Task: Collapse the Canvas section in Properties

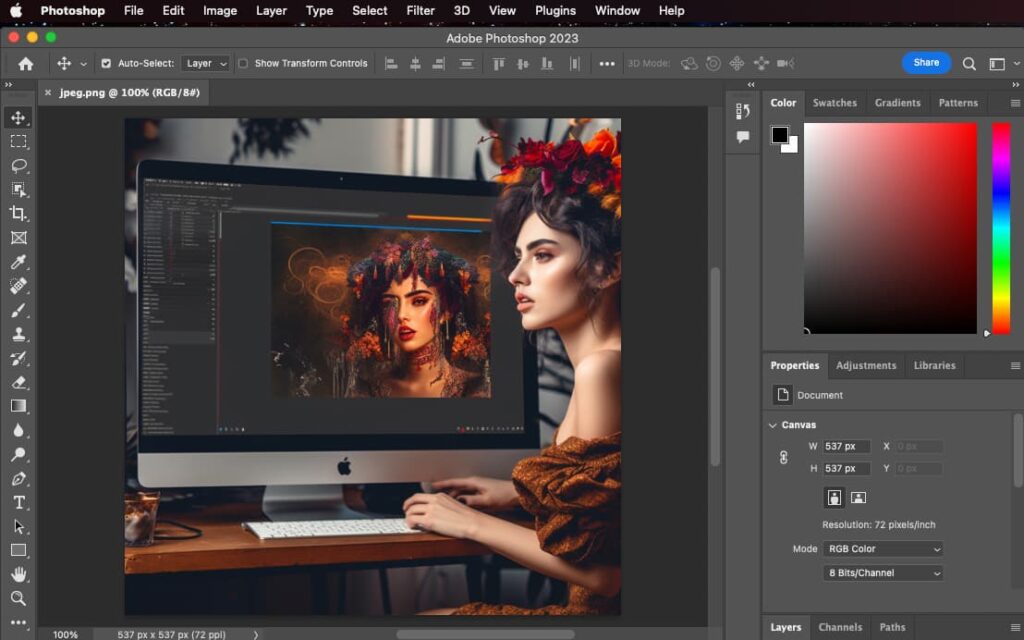Action: point(772,424)
